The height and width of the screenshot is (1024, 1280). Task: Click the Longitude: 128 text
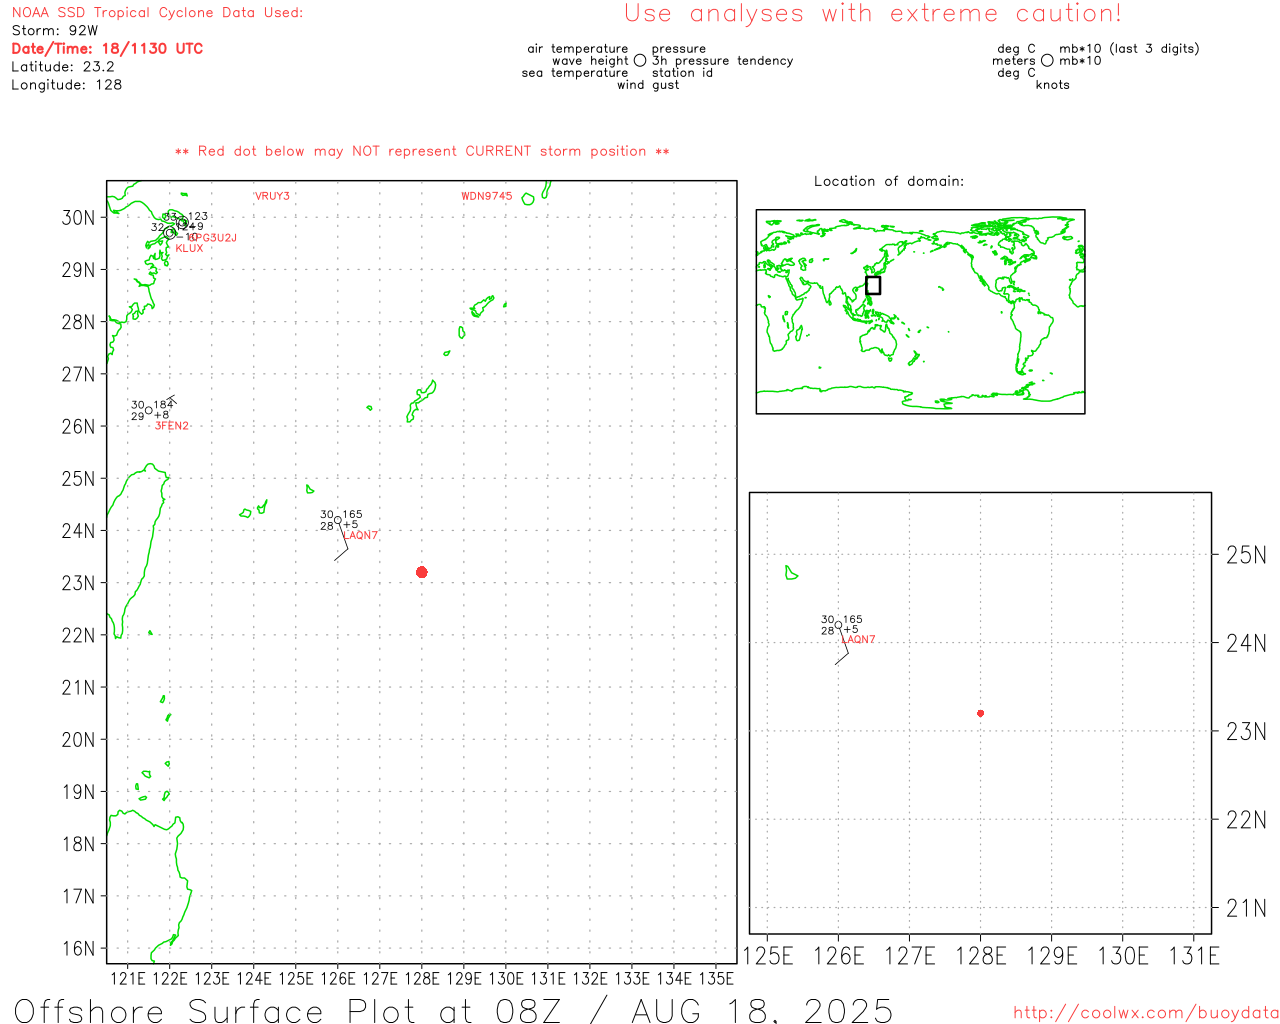(67, 85)
